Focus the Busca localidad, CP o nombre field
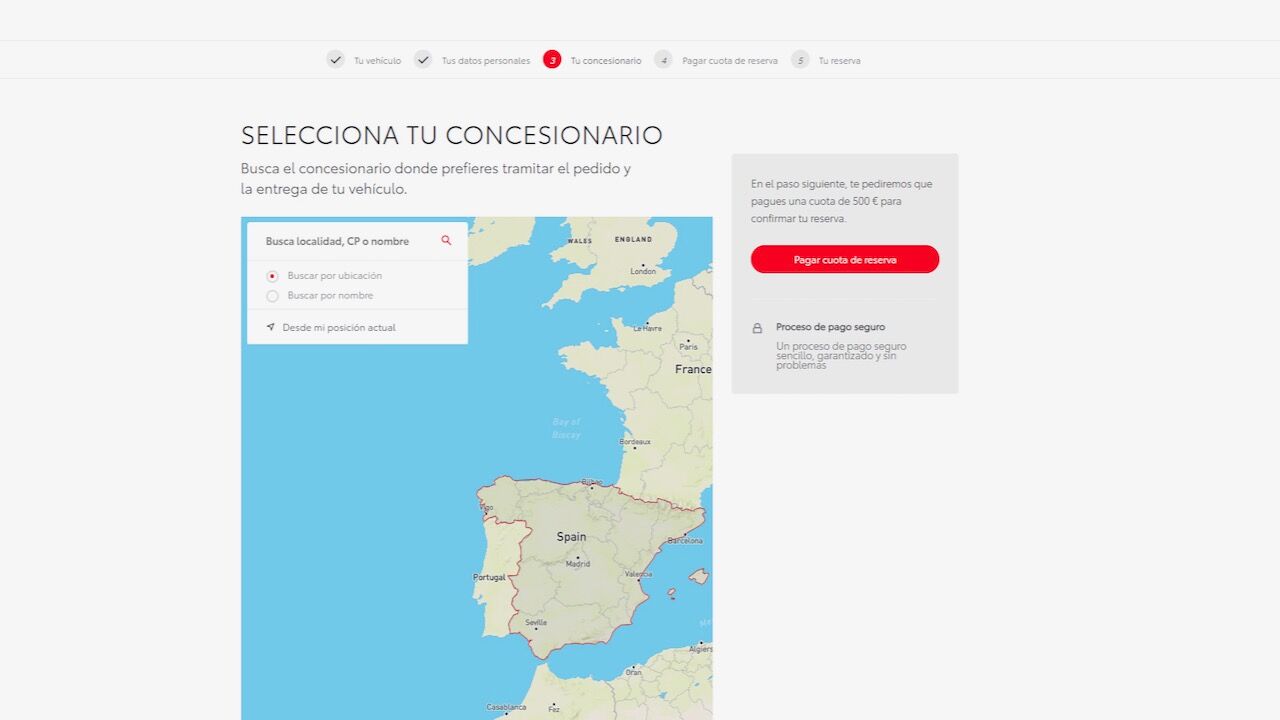Screen dimensions: 1280x720 (x=345, y=241)
